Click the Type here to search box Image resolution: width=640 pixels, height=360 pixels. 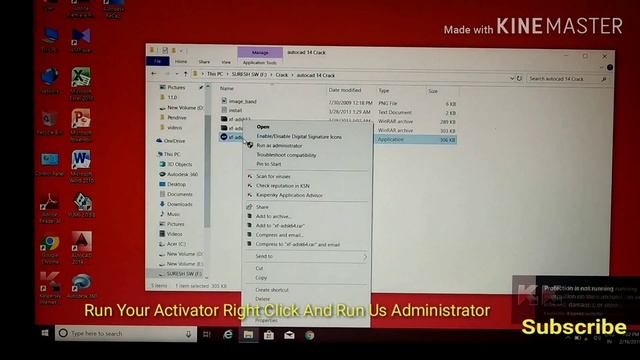point(126,333)
